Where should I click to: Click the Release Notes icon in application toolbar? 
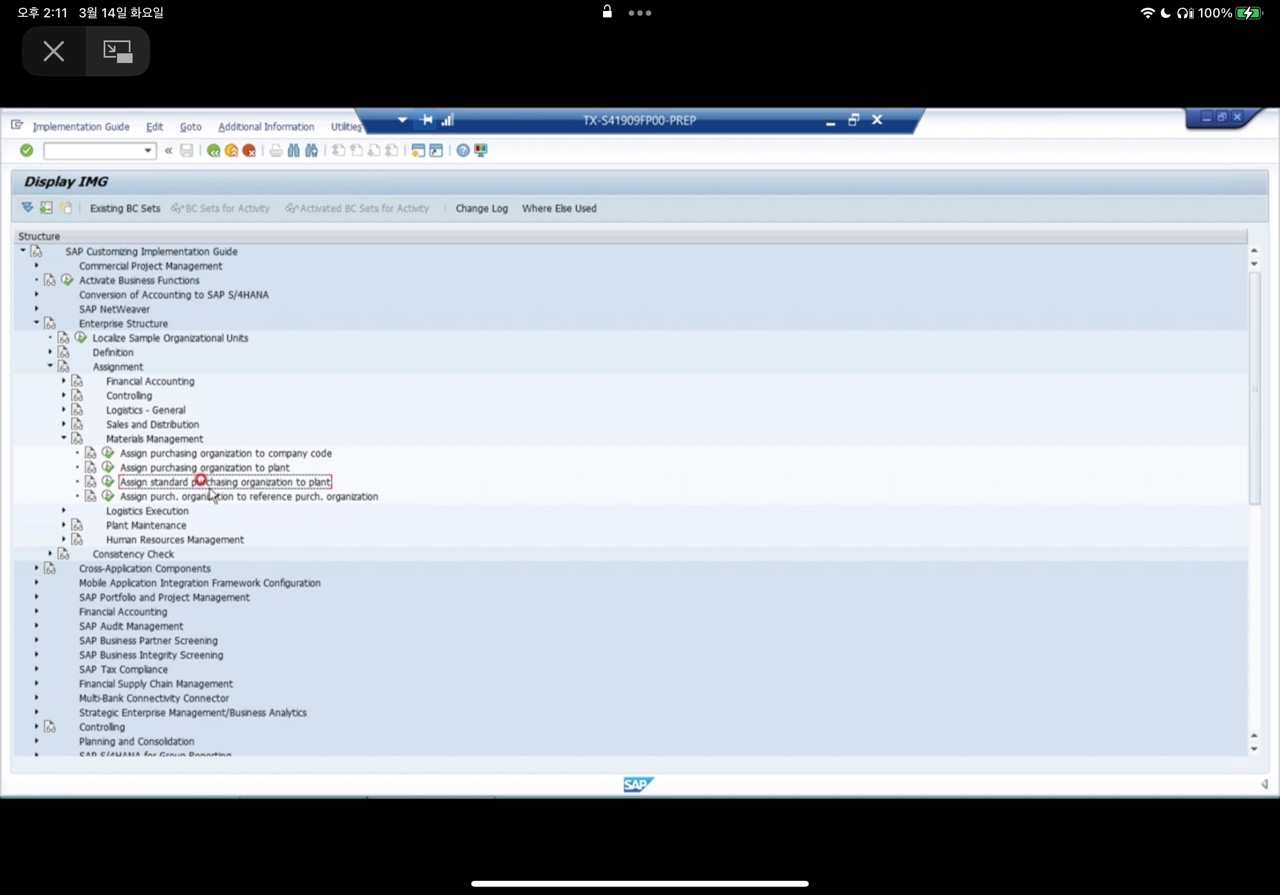tap(66, 208)
